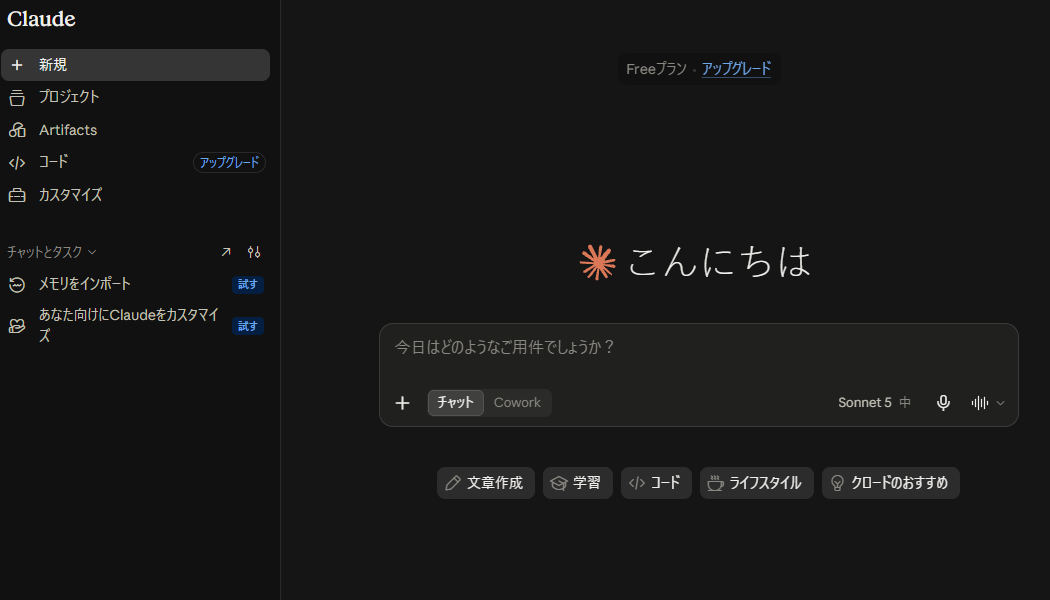
Task: Click the orange Claude starburst icon
Action: 597,262
